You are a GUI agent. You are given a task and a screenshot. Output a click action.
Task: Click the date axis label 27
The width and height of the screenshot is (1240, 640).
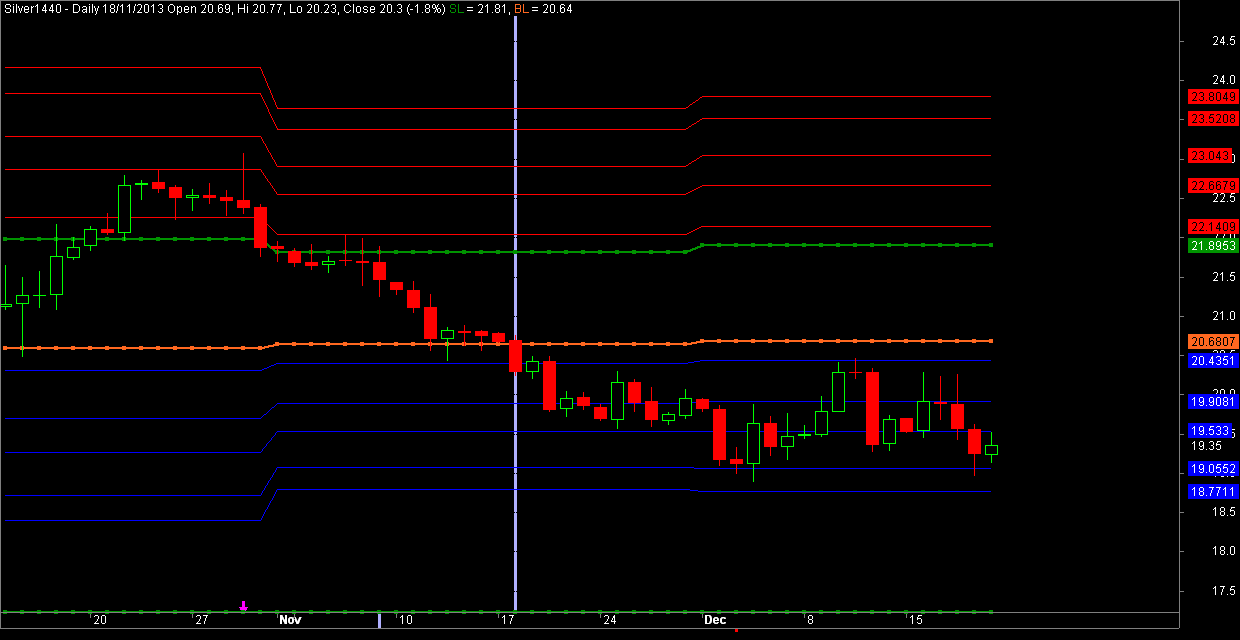point(201,621)
